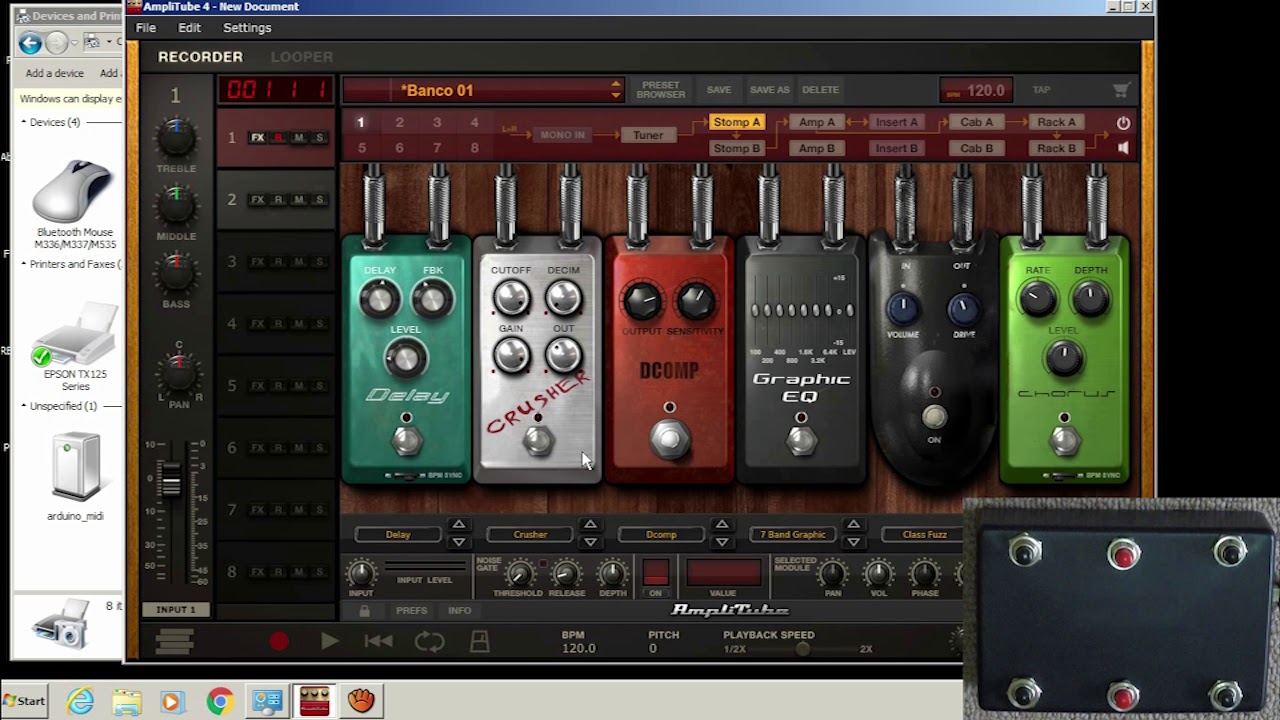The image size is (1280, 720).
Task: Select the EPSON TX125 Series printer
Action: (x=74, y=346)
